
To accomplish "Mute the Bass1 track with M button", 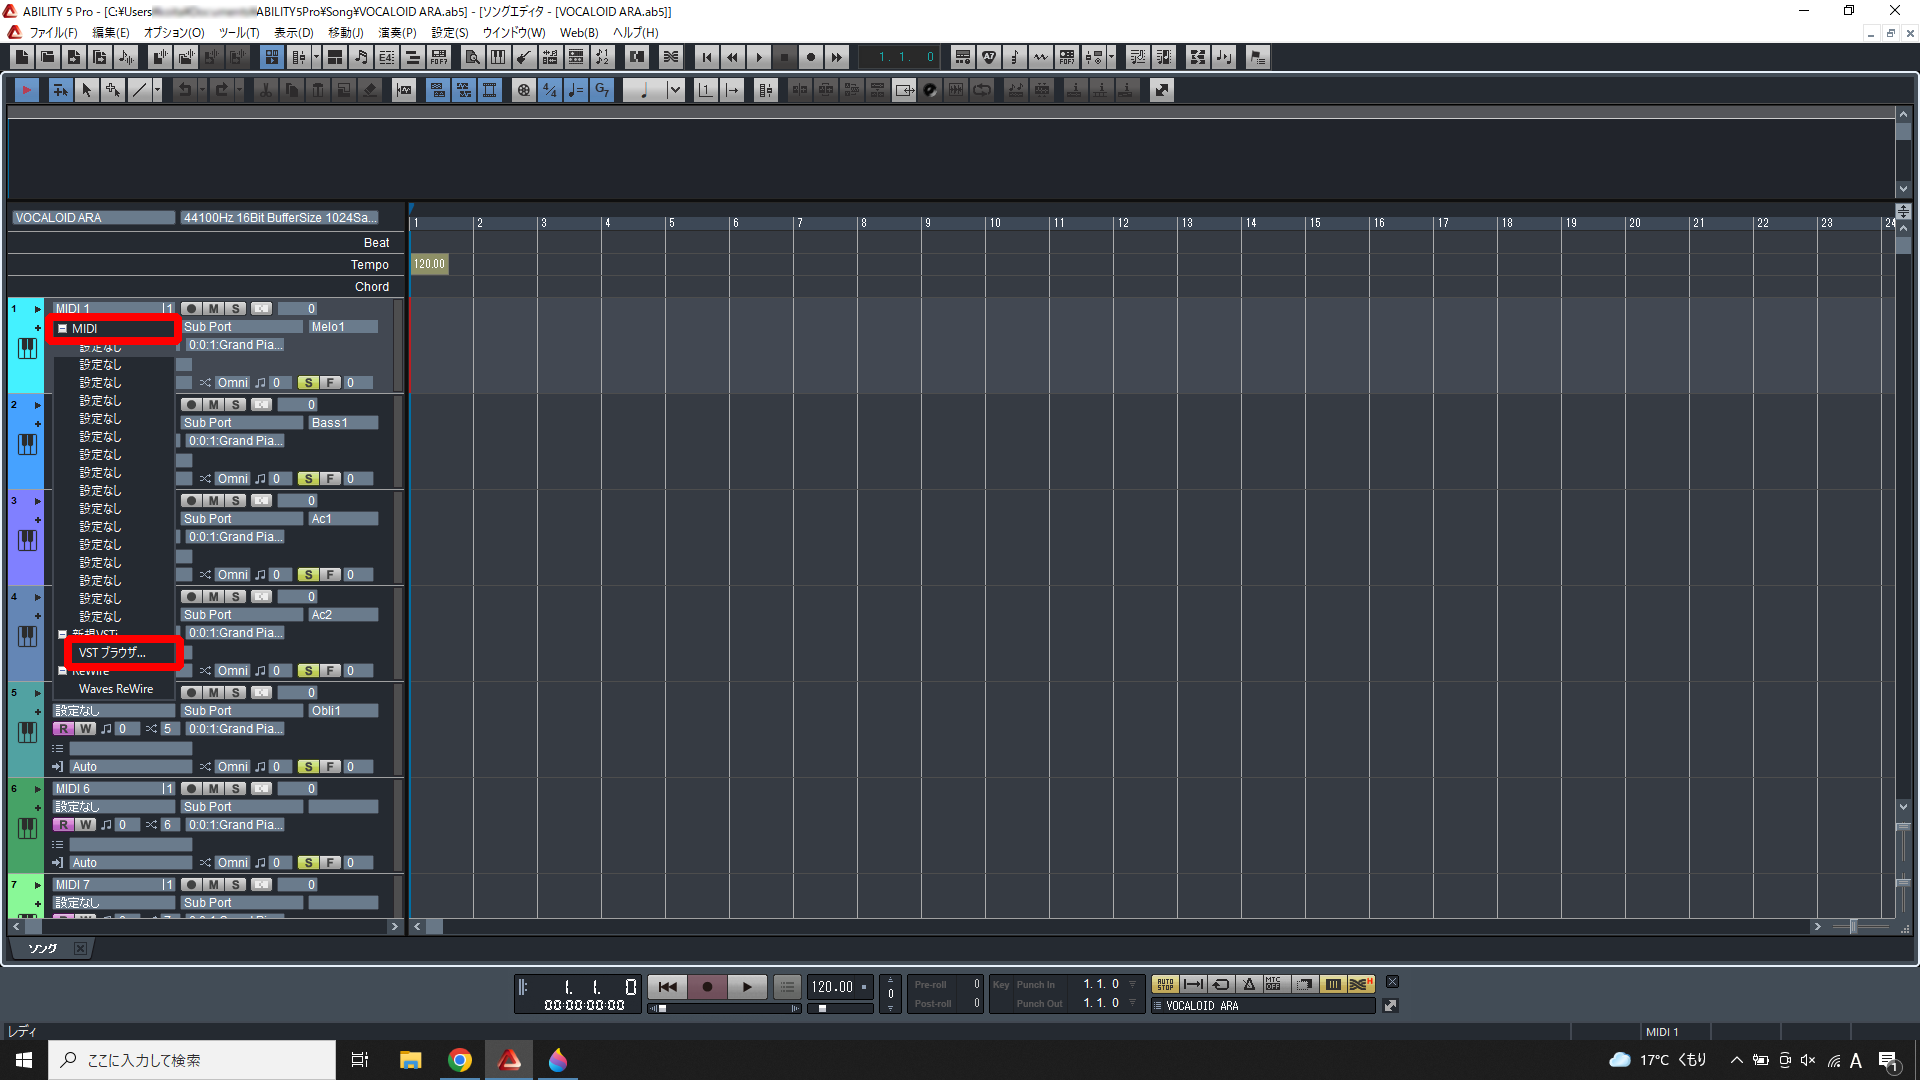I will point(213,405).
